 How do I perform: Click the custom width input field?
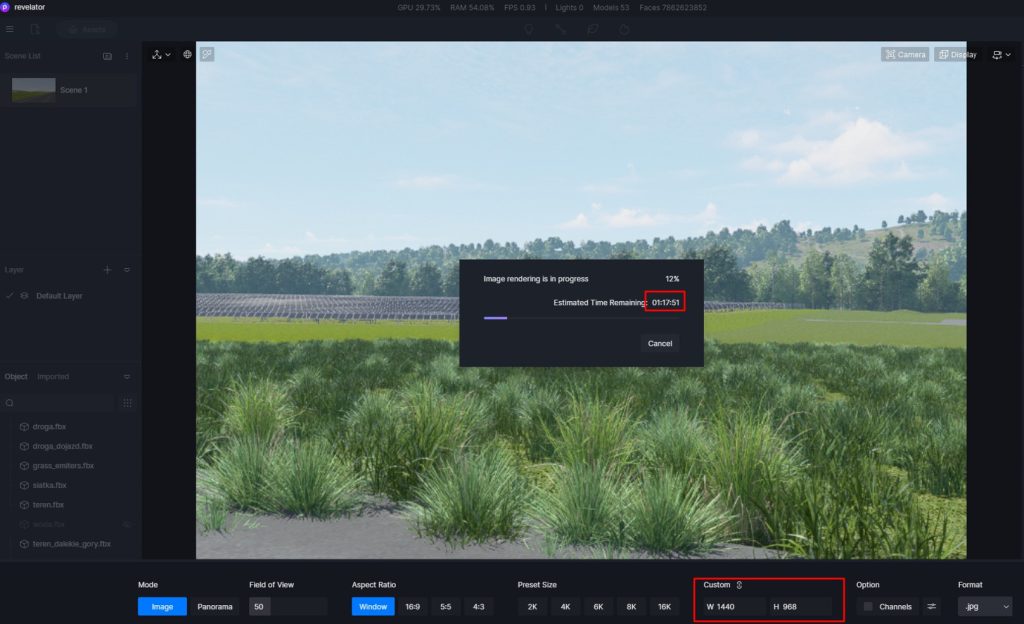[x=732, y=606]
